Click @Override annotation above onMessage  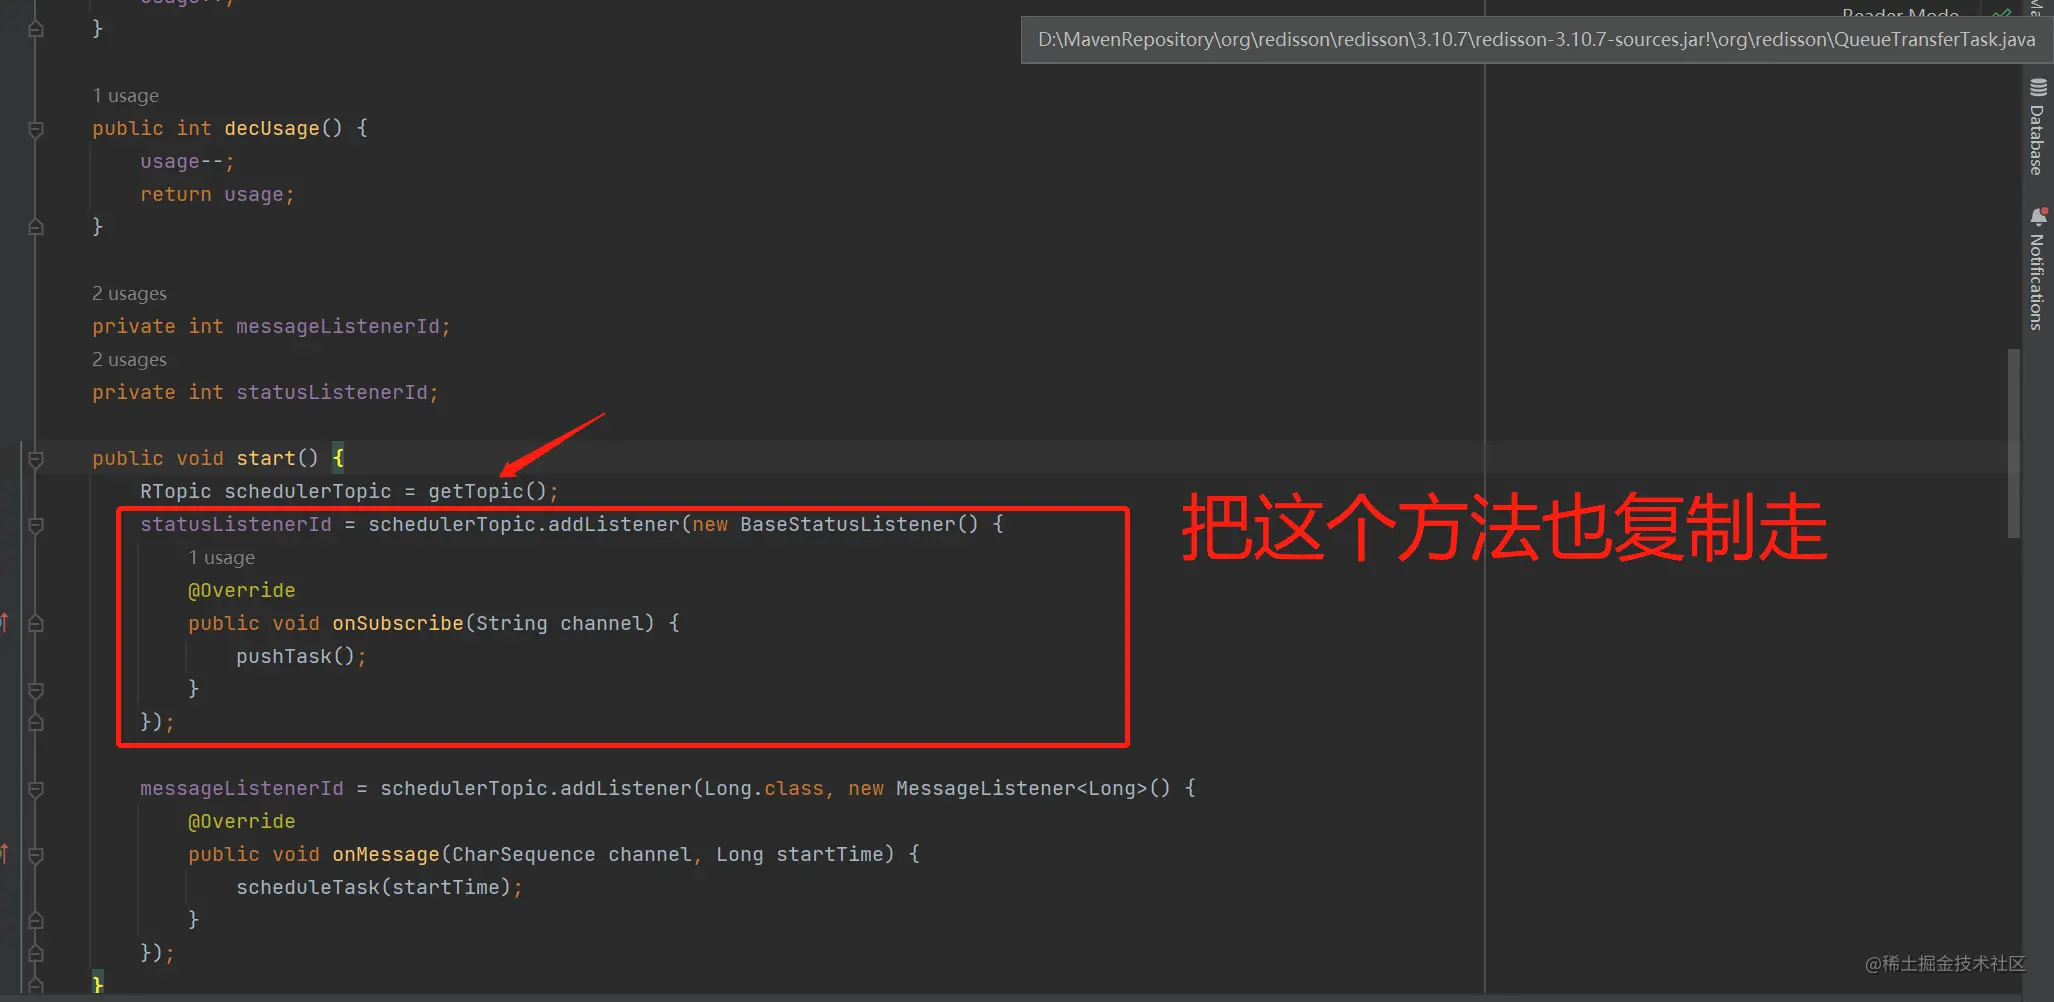coord(242,821)
